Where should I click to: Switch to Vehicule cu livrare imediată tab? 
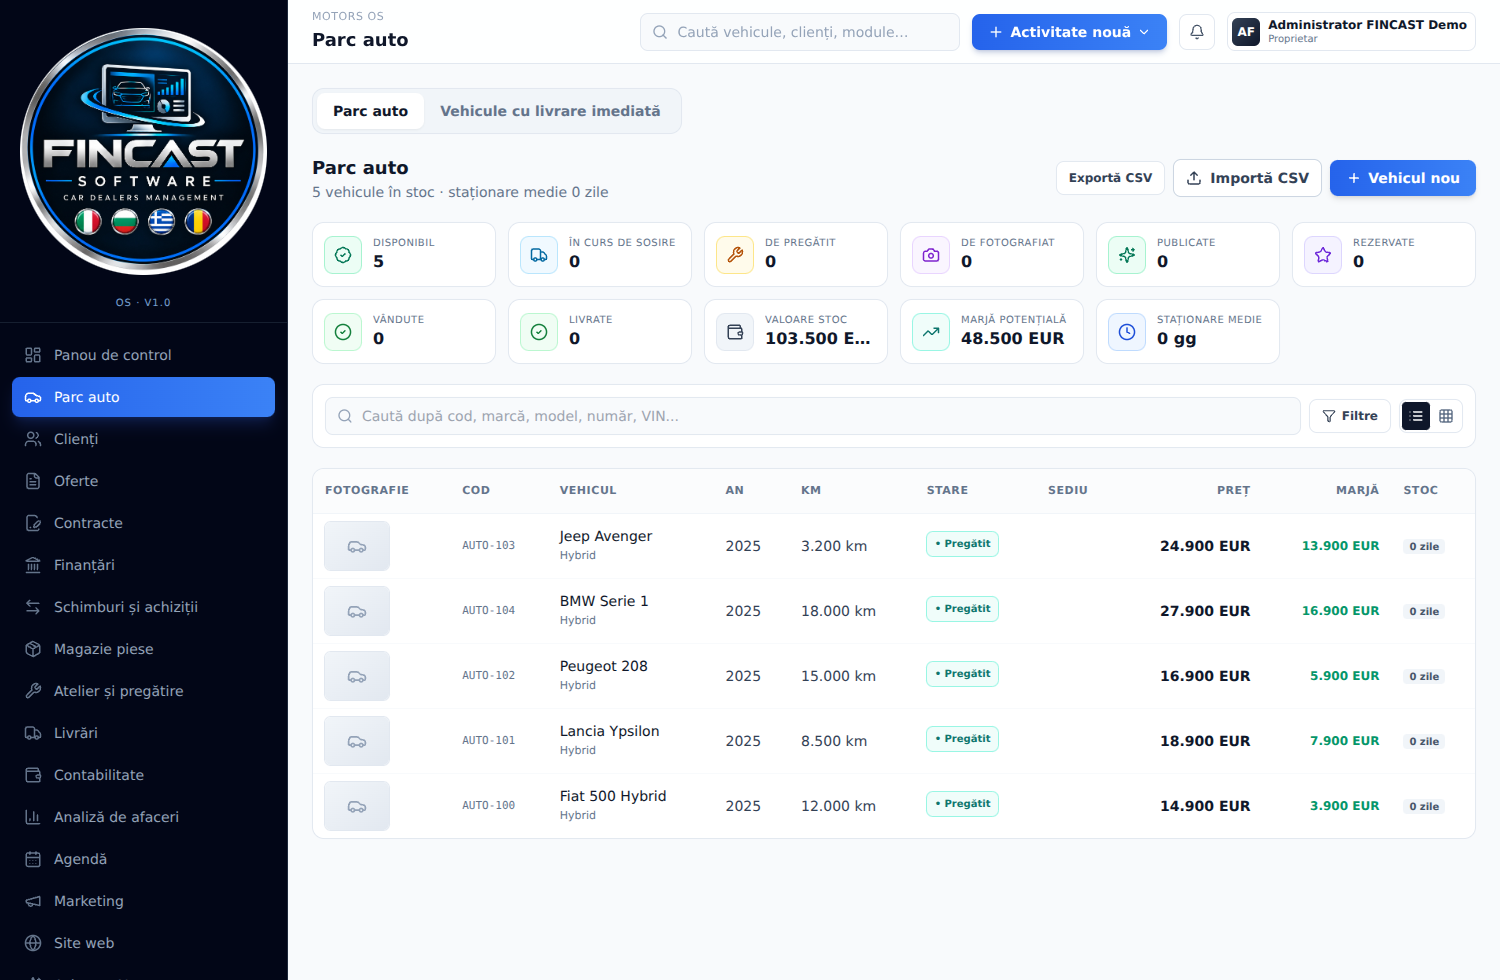tap(550, 111)
